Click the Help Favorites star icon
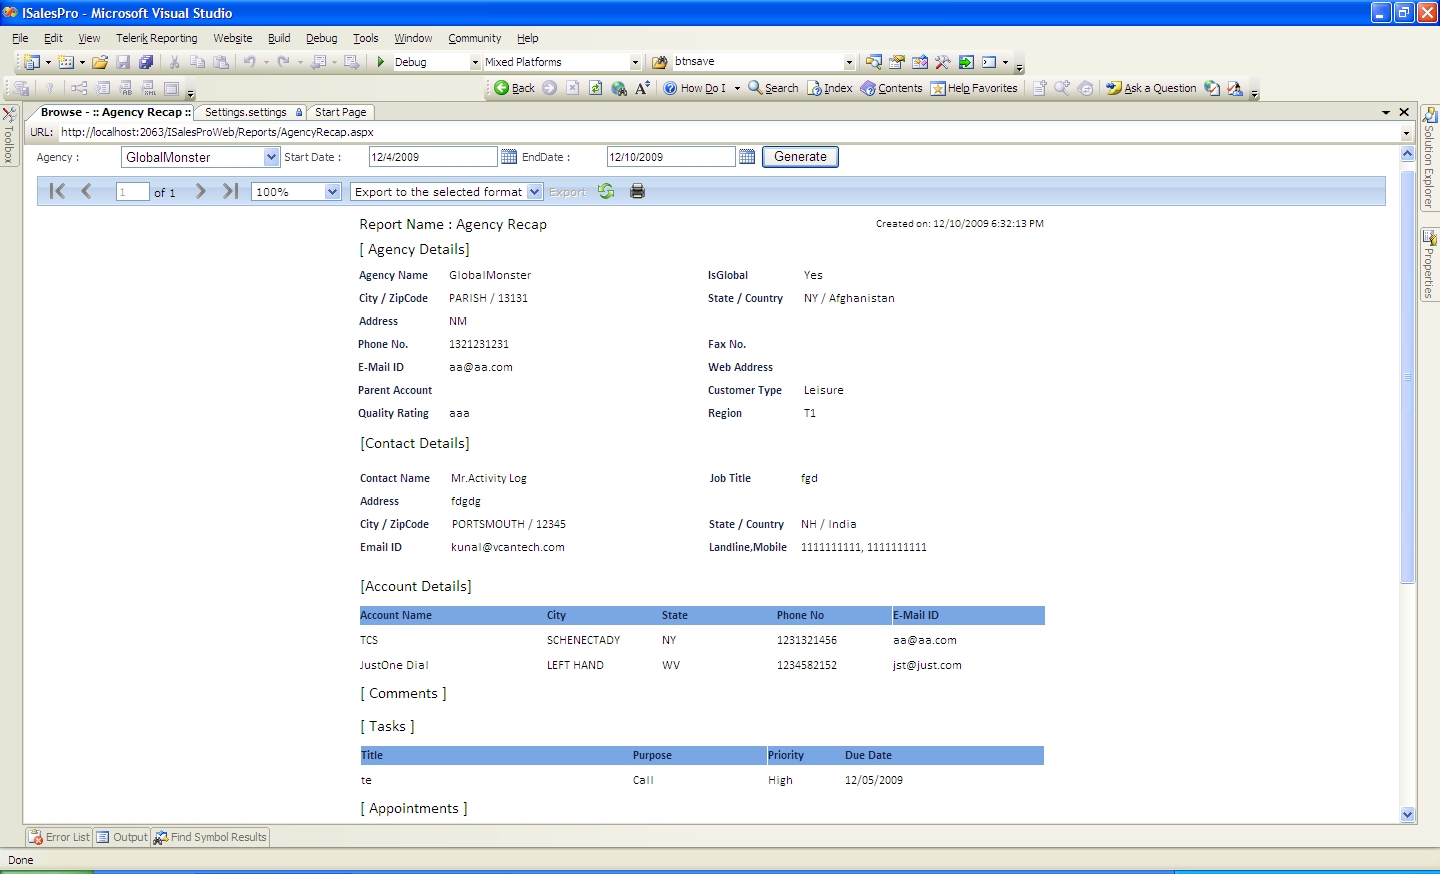 pos(938,88)
